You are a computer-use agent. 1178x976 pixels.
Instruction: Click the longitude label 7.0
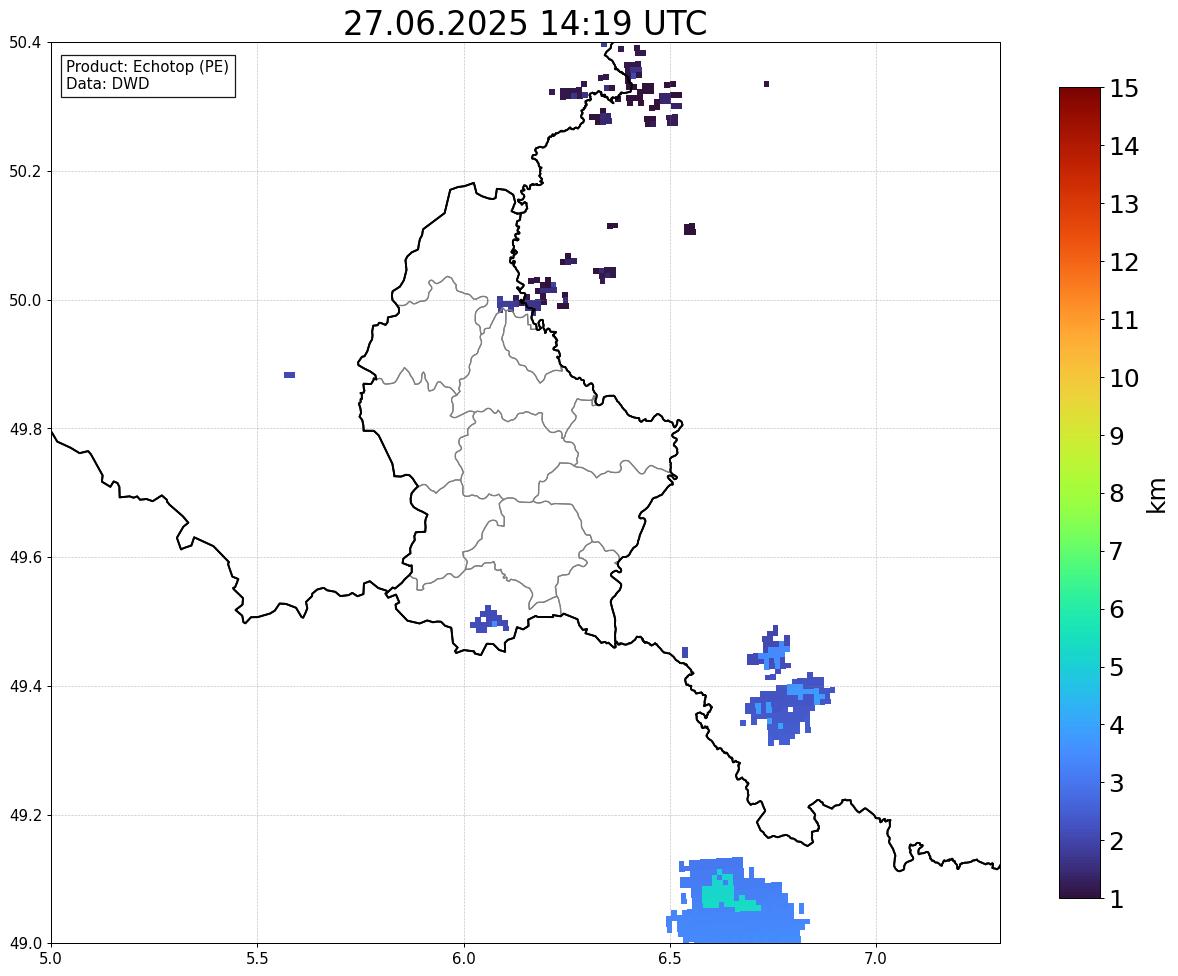coord(876,959)
